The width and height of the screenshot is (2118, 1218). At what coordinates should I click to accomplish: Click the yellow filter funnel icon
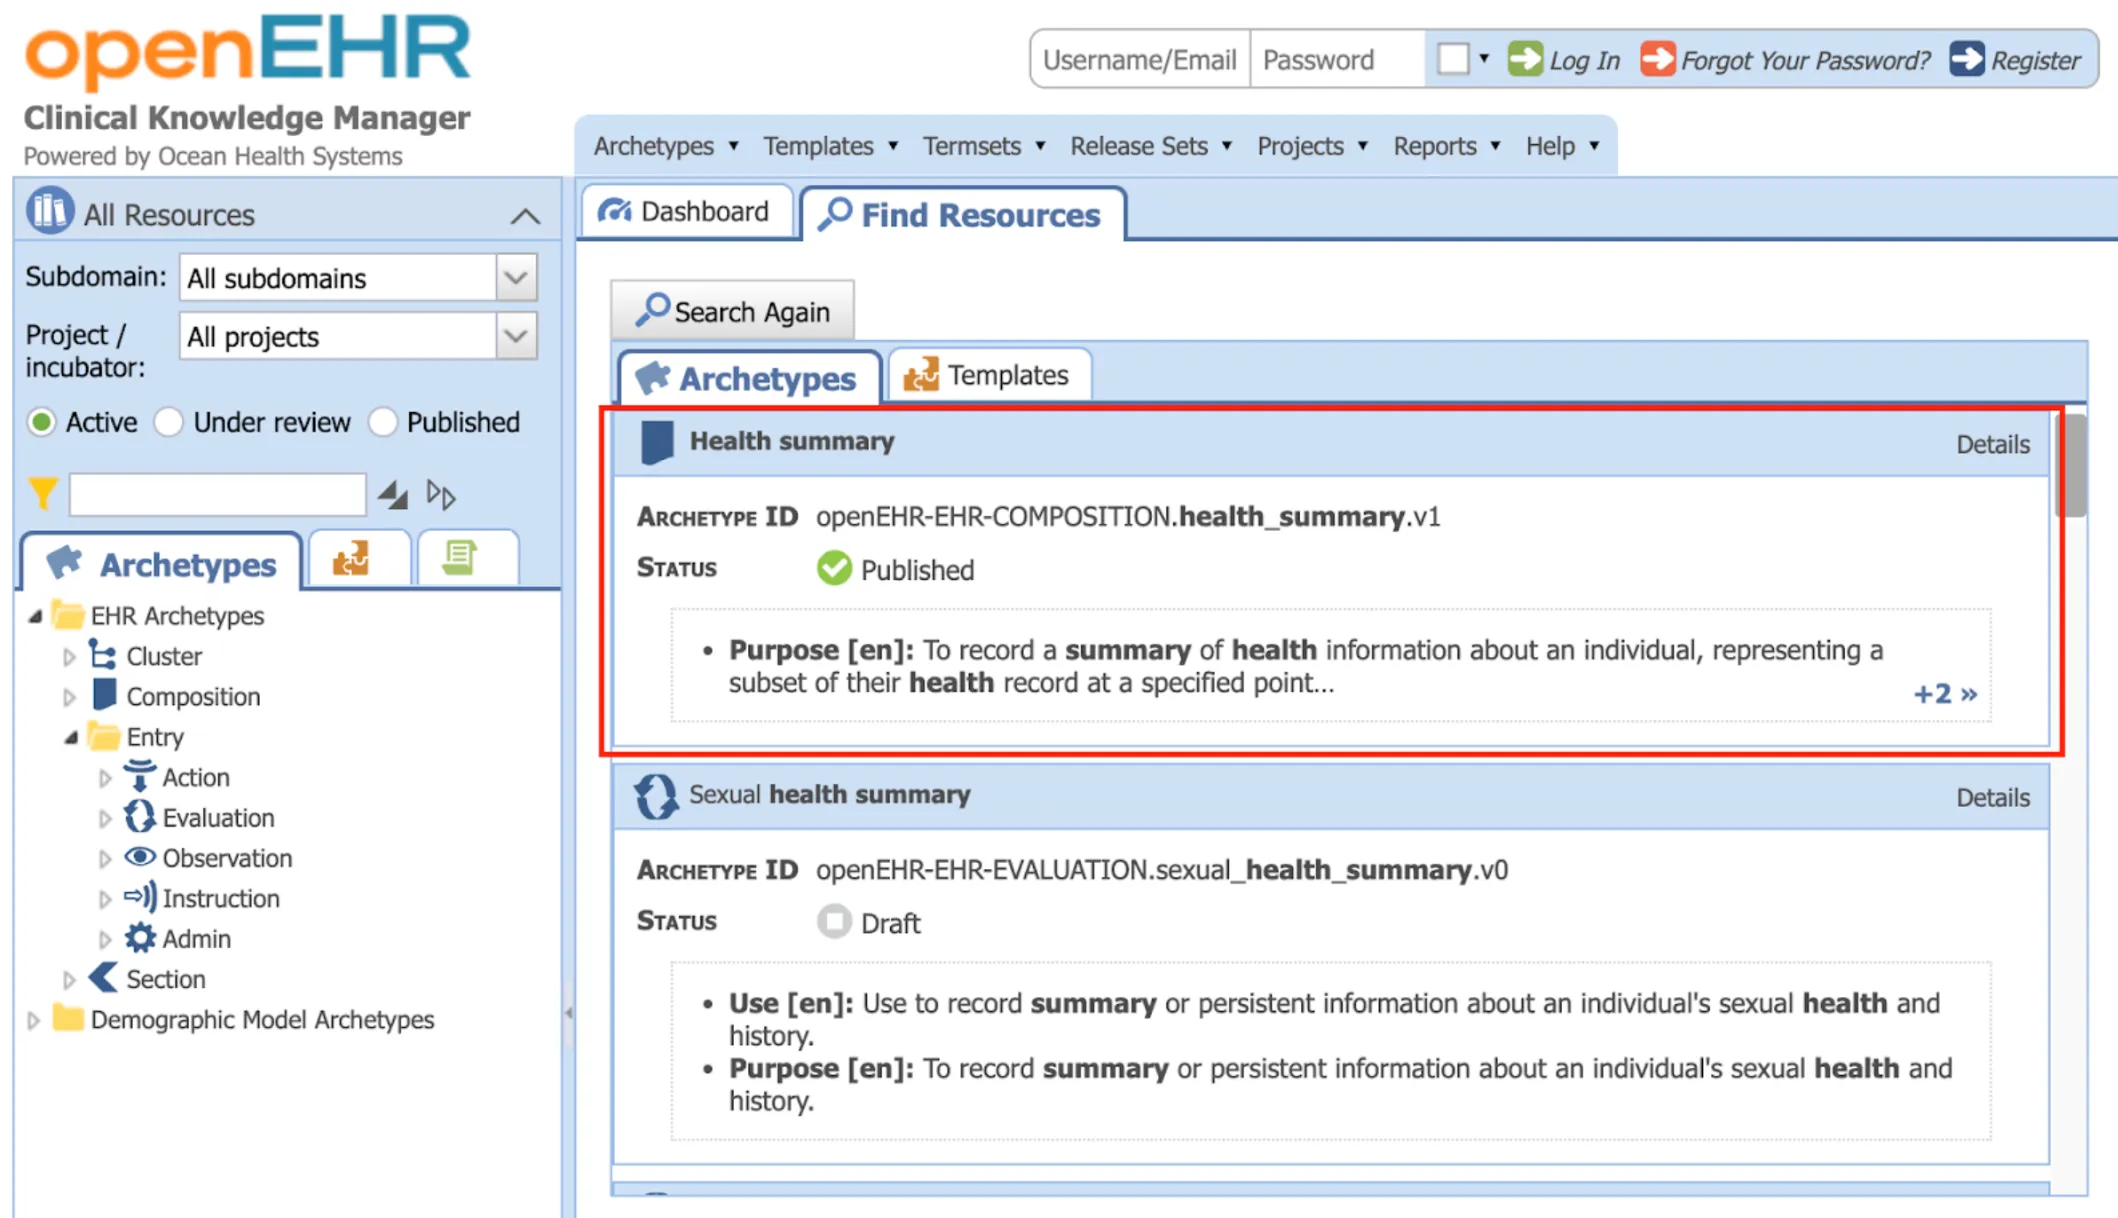click(x=42, y=493)
